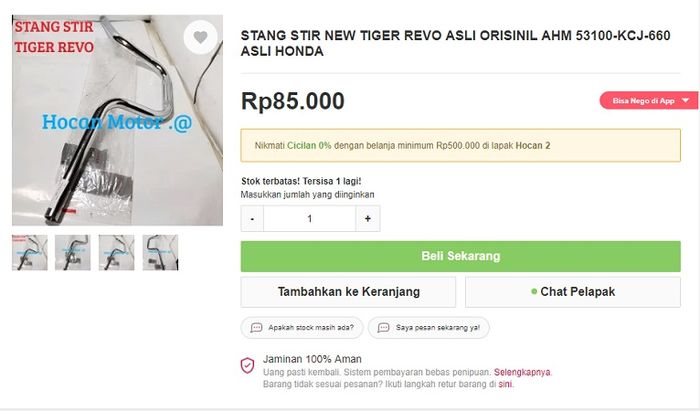Open 'Chat Pelapak' to message seller

[x=572, y=292]
